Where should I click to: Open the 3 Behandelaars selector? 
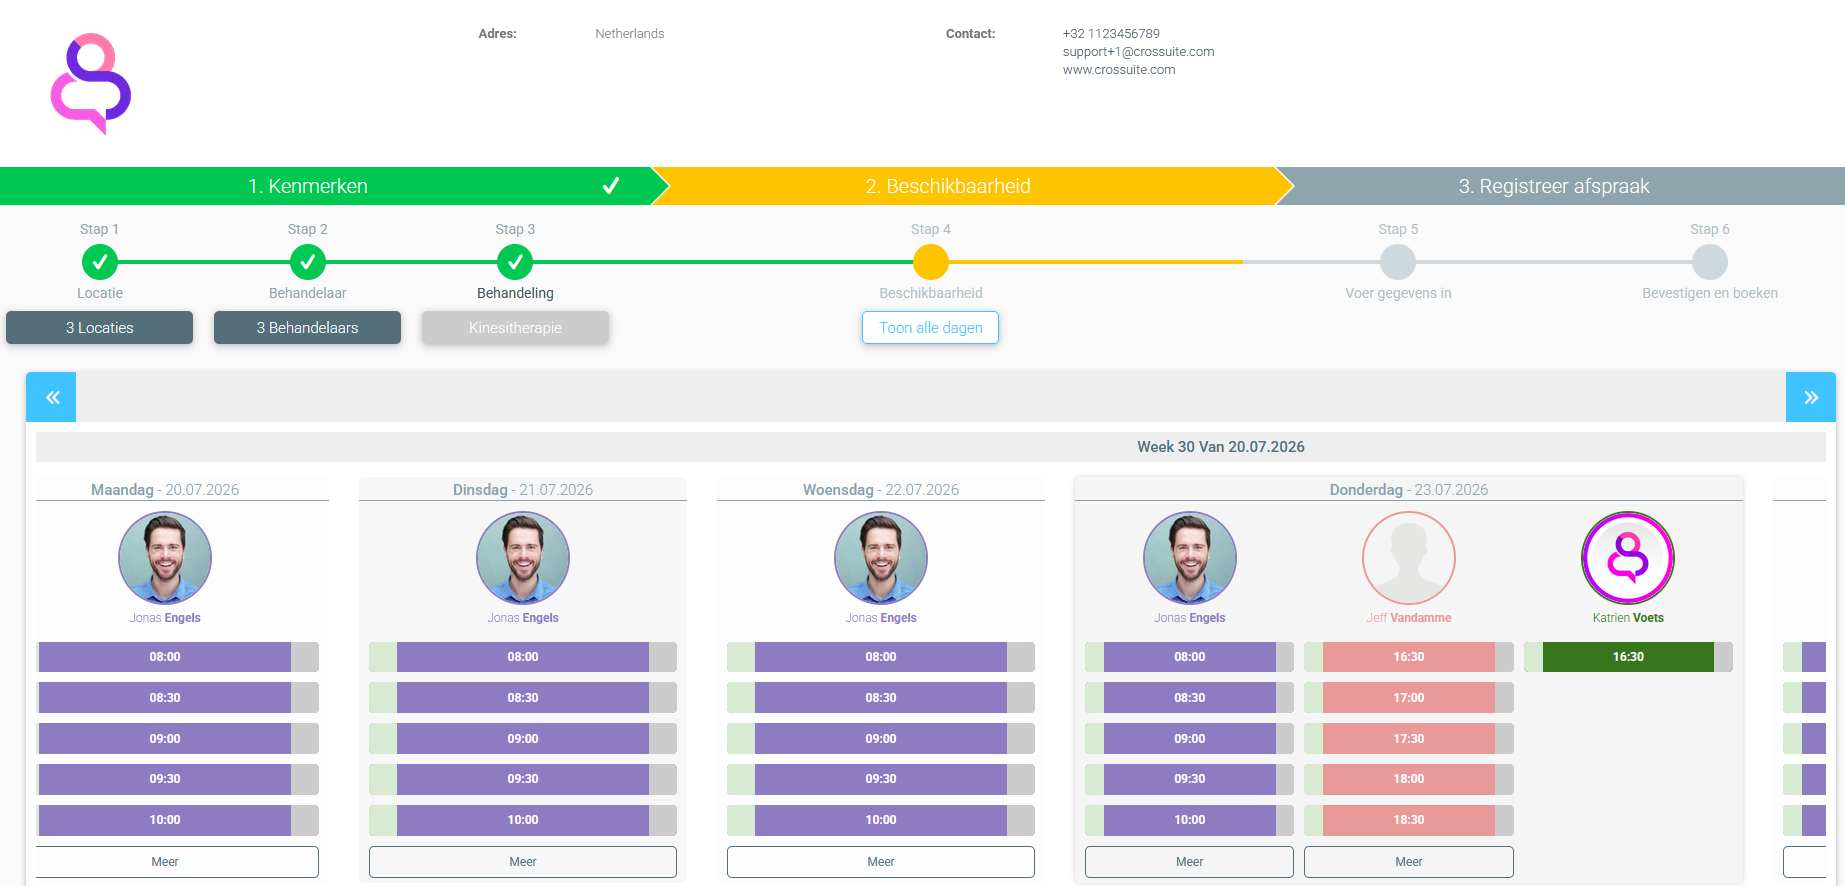tap(308, 328)
